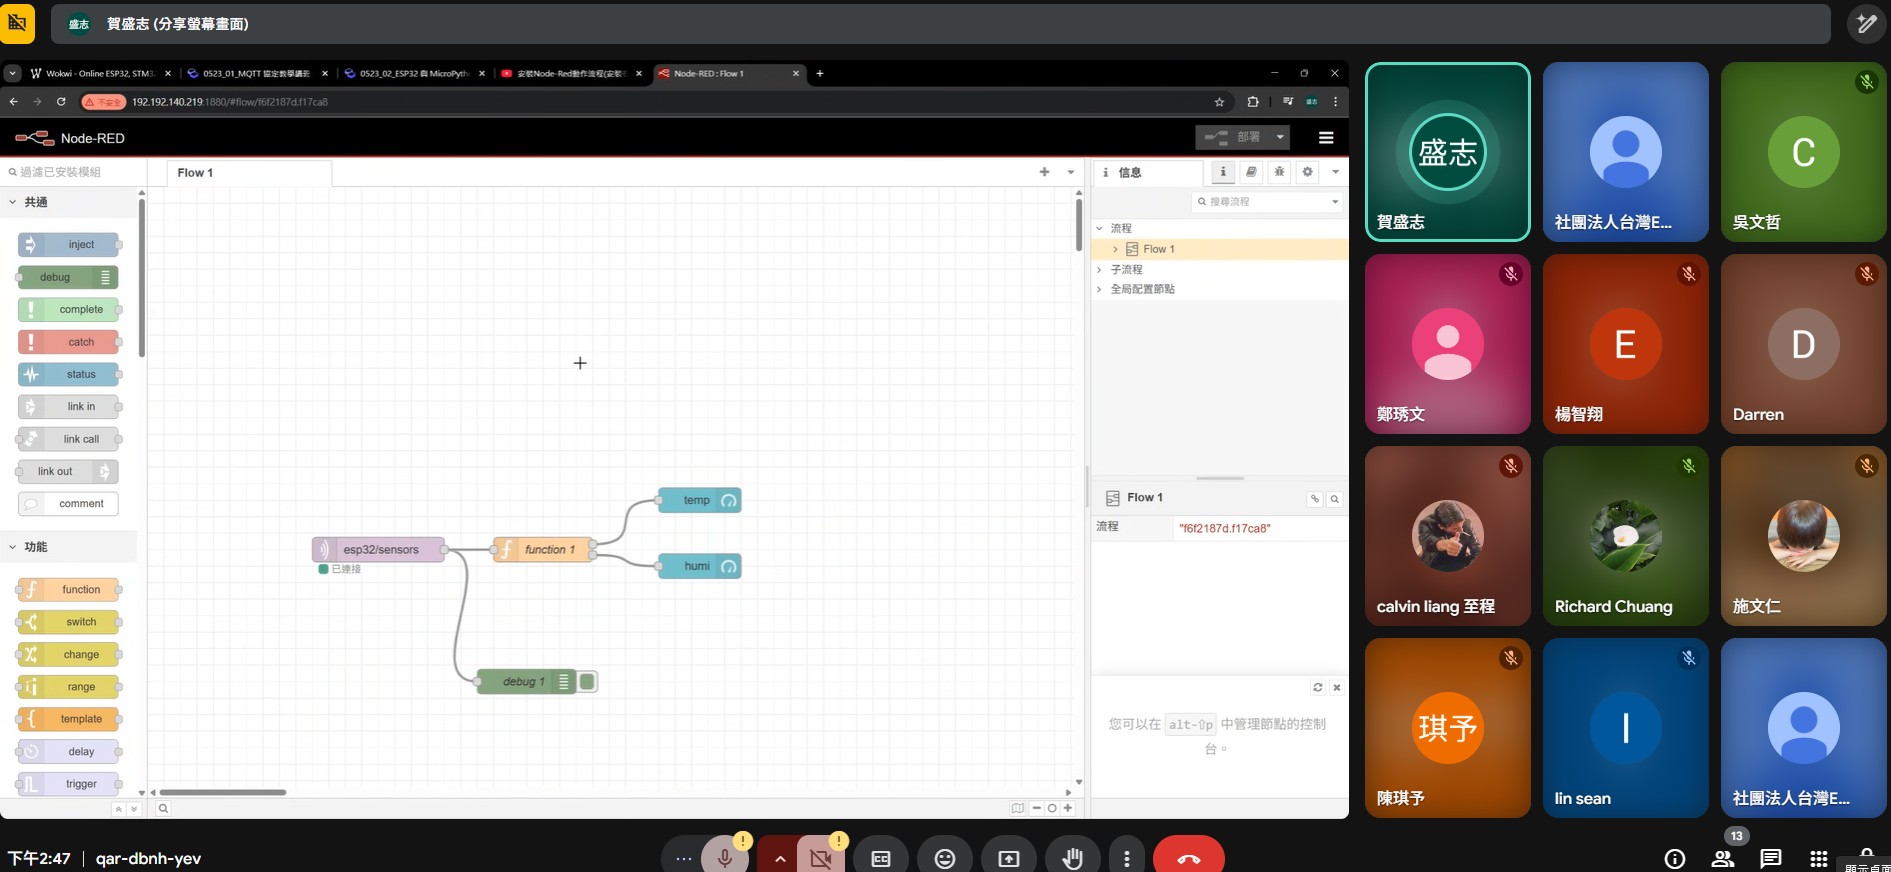
Task: Select the function 1 node on canvas
Action: 542,549
